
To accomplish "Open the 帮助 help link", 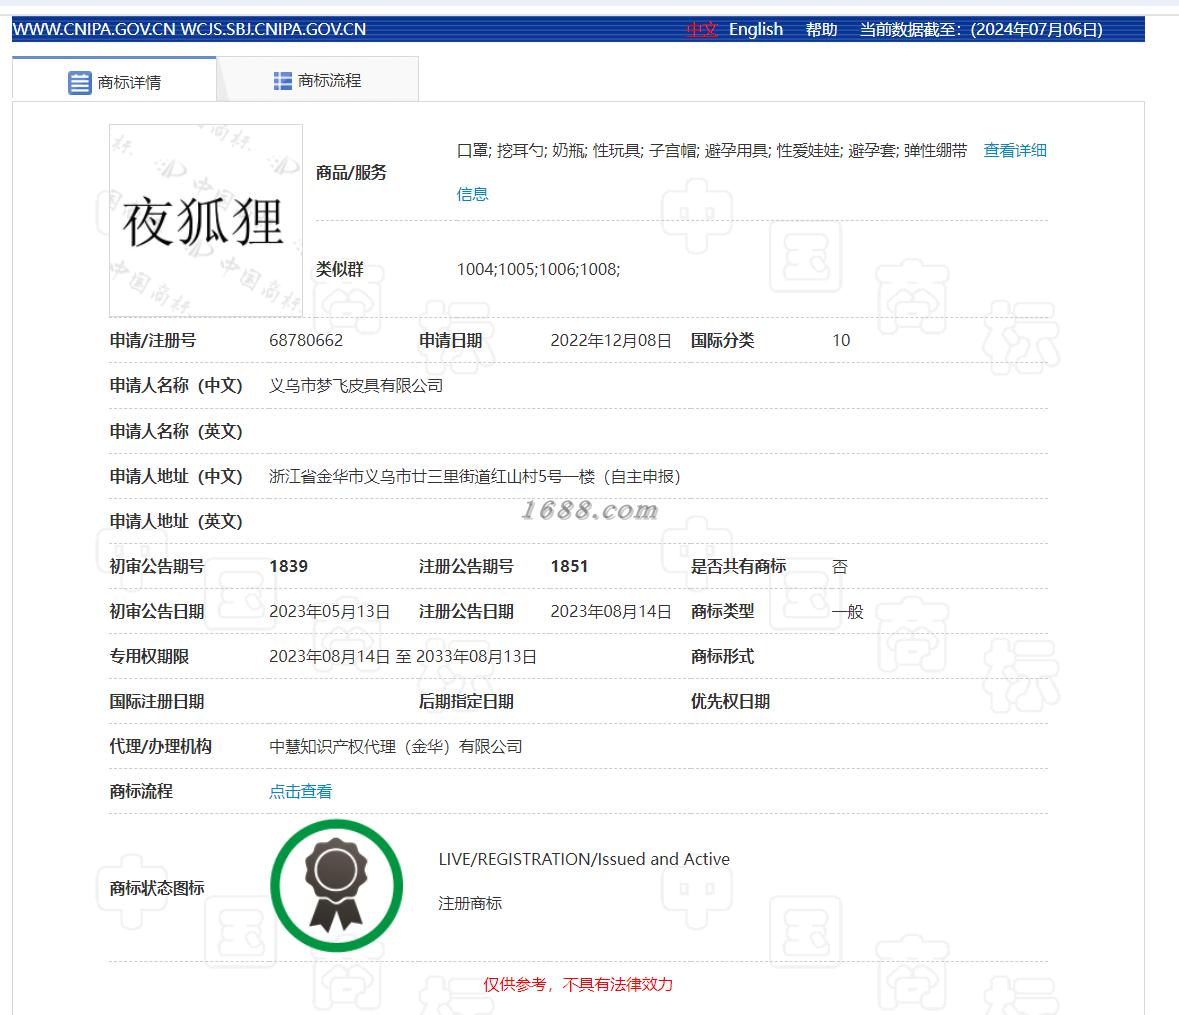I will 821,29.
